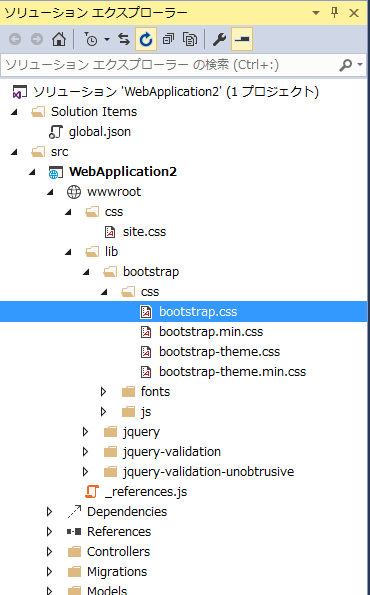Collapse the WebApplication2 project node
This screenshot has height=595, width=370.
[33, 172]
